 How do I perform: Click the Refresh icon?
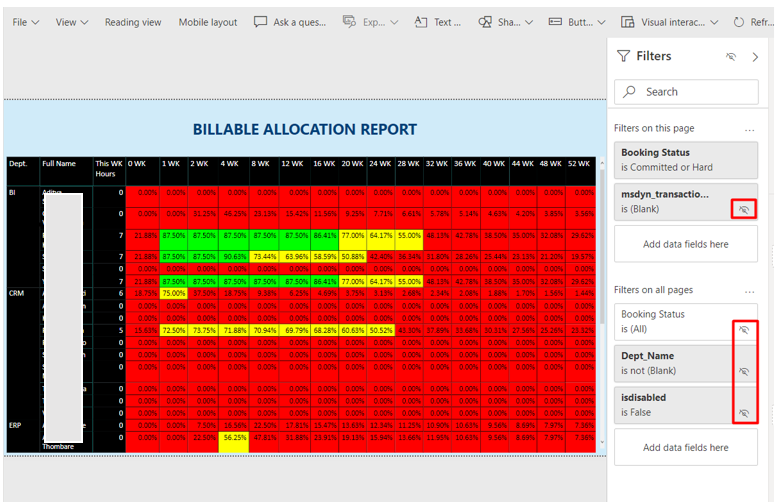tap(738, 22)
